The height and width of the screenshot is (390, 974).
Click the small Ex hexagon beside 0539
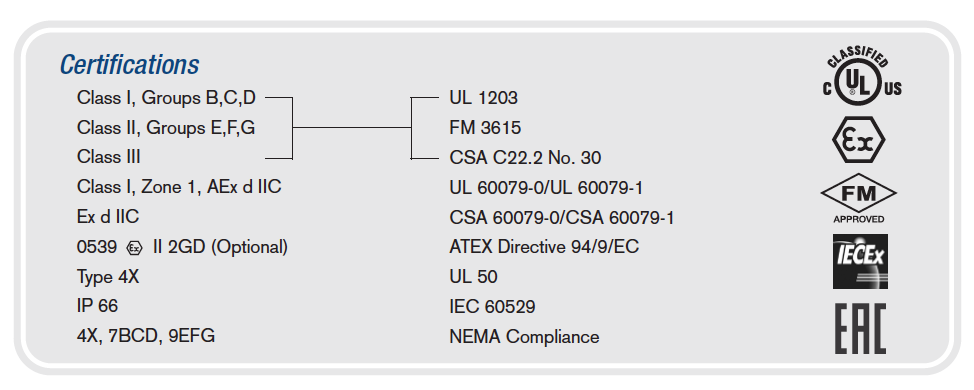(134, 248)
